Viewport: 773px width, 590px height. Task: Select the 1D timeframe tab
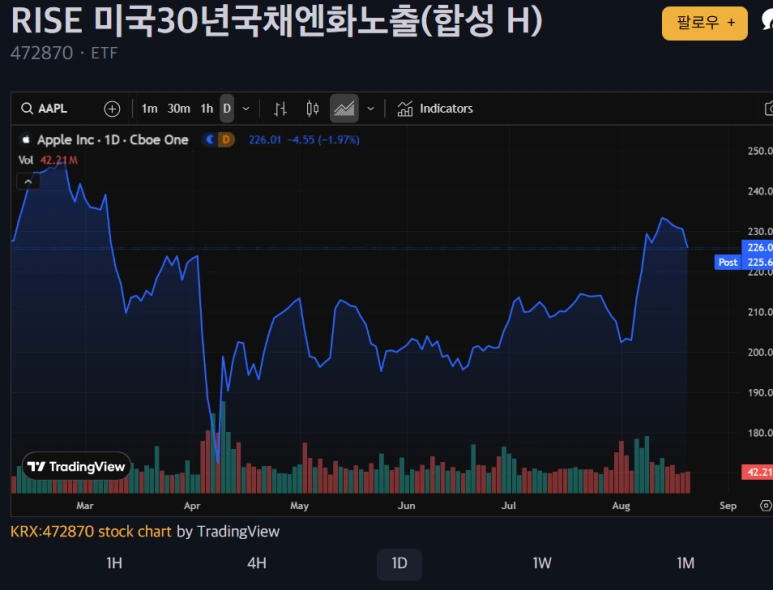[399, 564]
